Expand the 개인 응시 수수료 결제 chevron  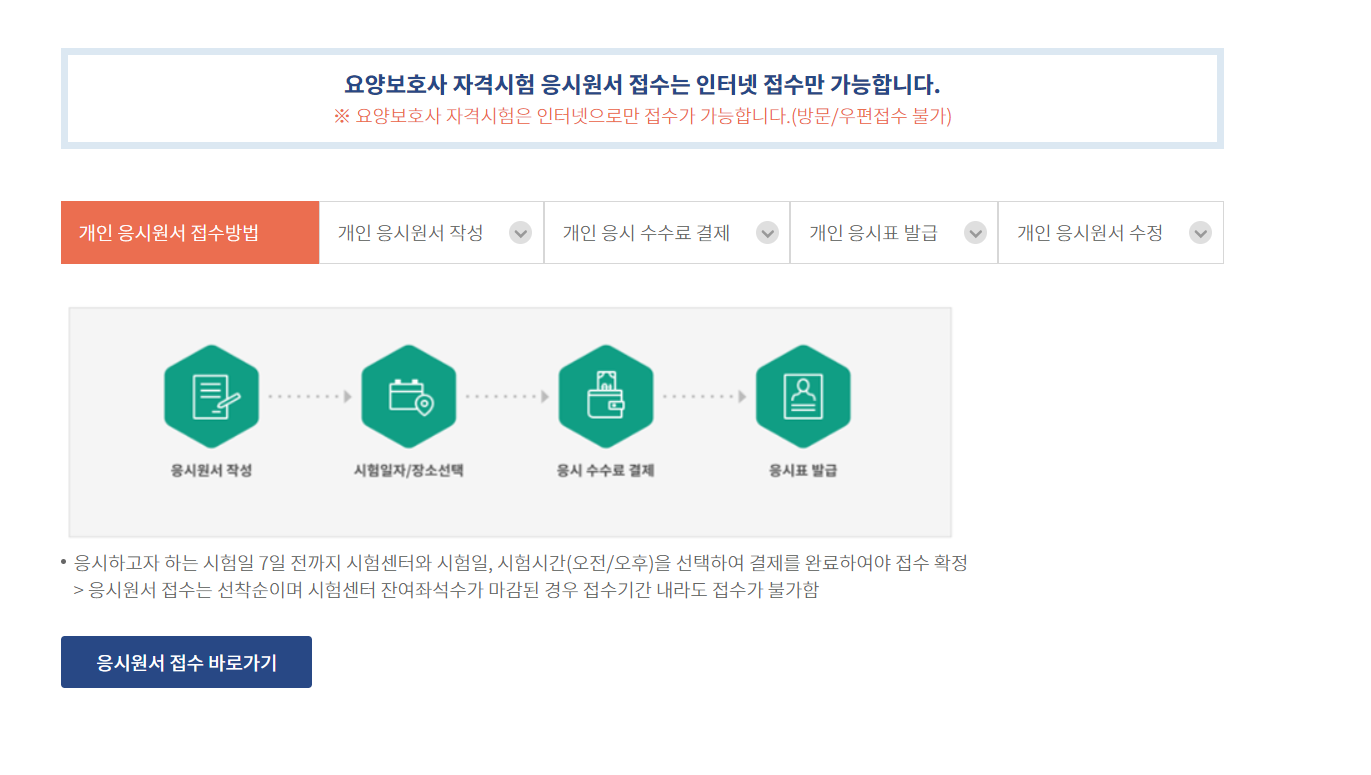pyautogui.click(x=767, y=232)
